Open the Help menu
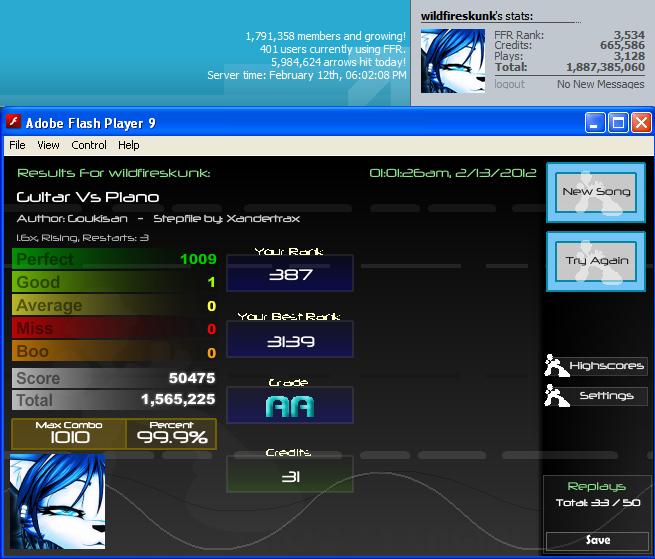The height and width of the screenshot is (559, 655). coord(128,145)
